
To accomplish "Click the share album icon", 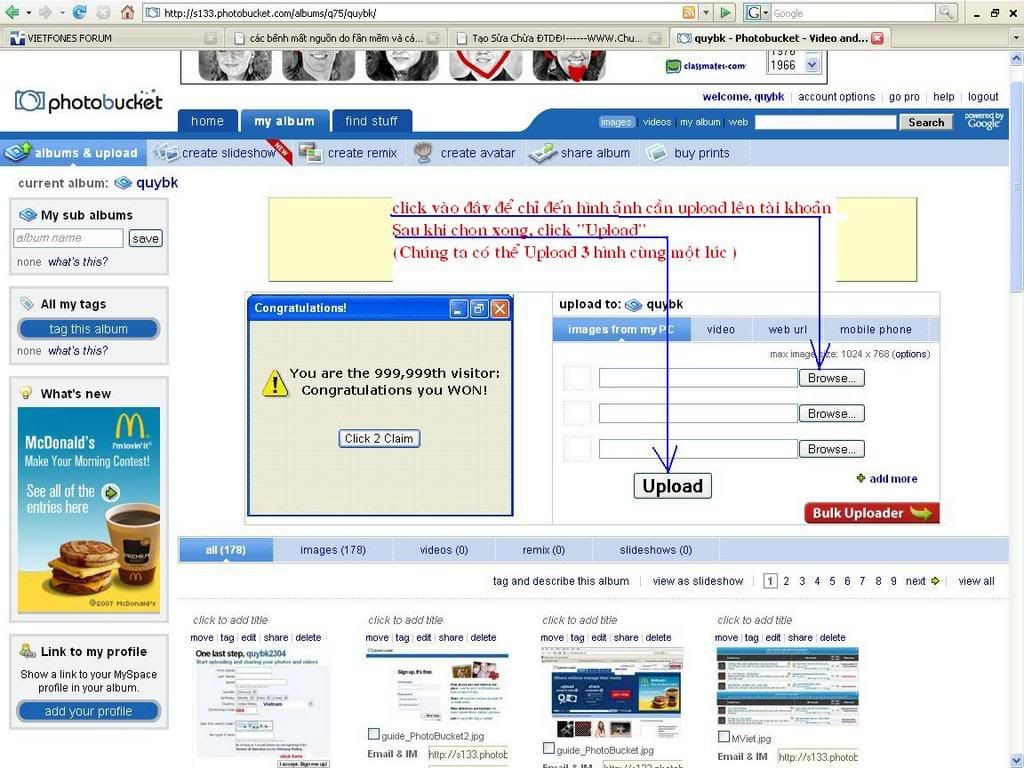I will [x=542, y=153].
